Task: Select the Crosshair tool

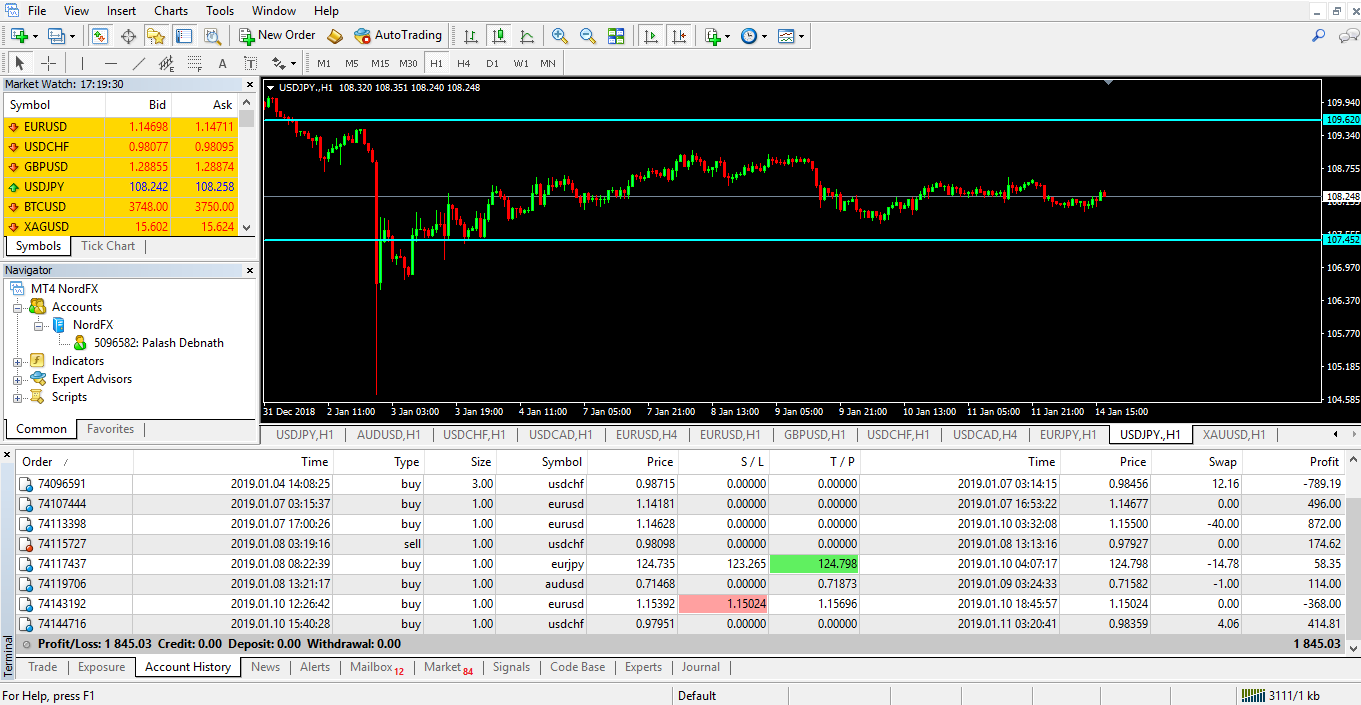Action: pyautogui.click(x=48, y=63)
